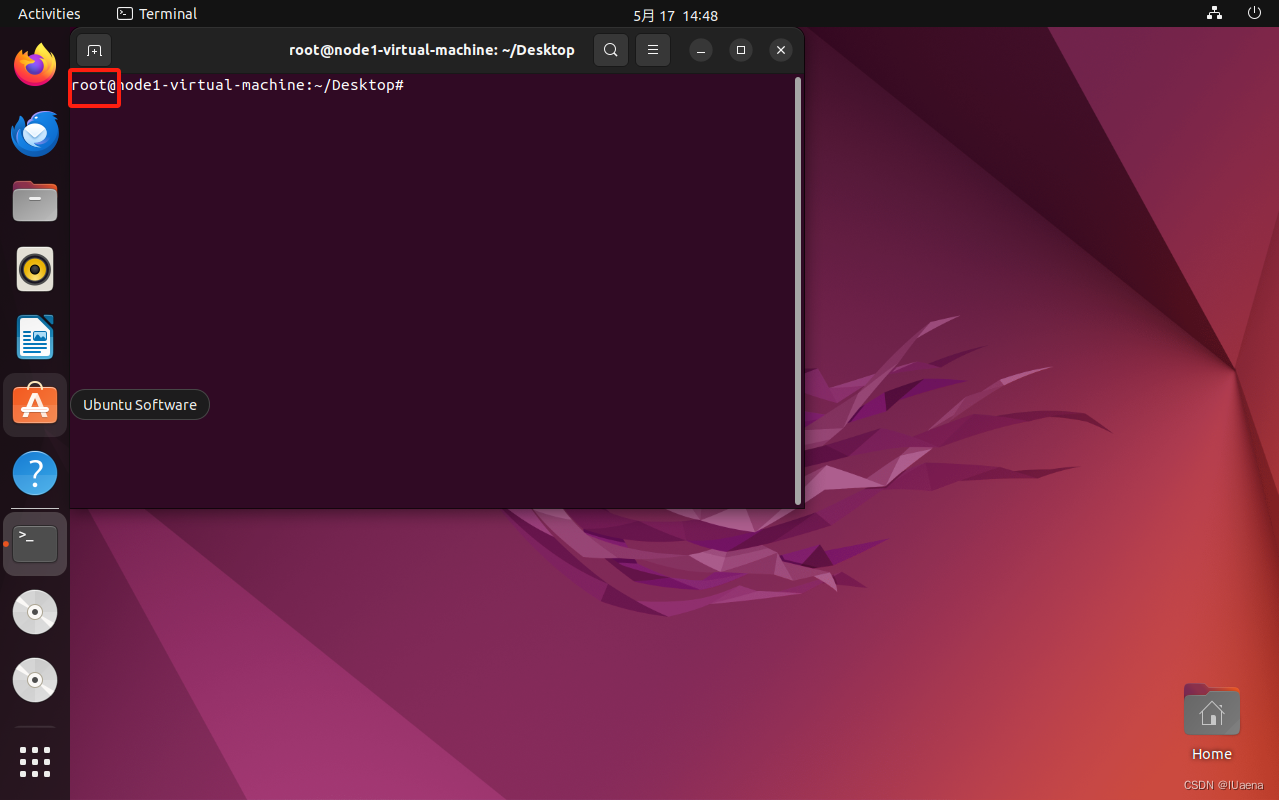Open the Home folder on desktop
This screenshot has width=1279, height=800.
pyautogui.click(x=1212, y=722)
